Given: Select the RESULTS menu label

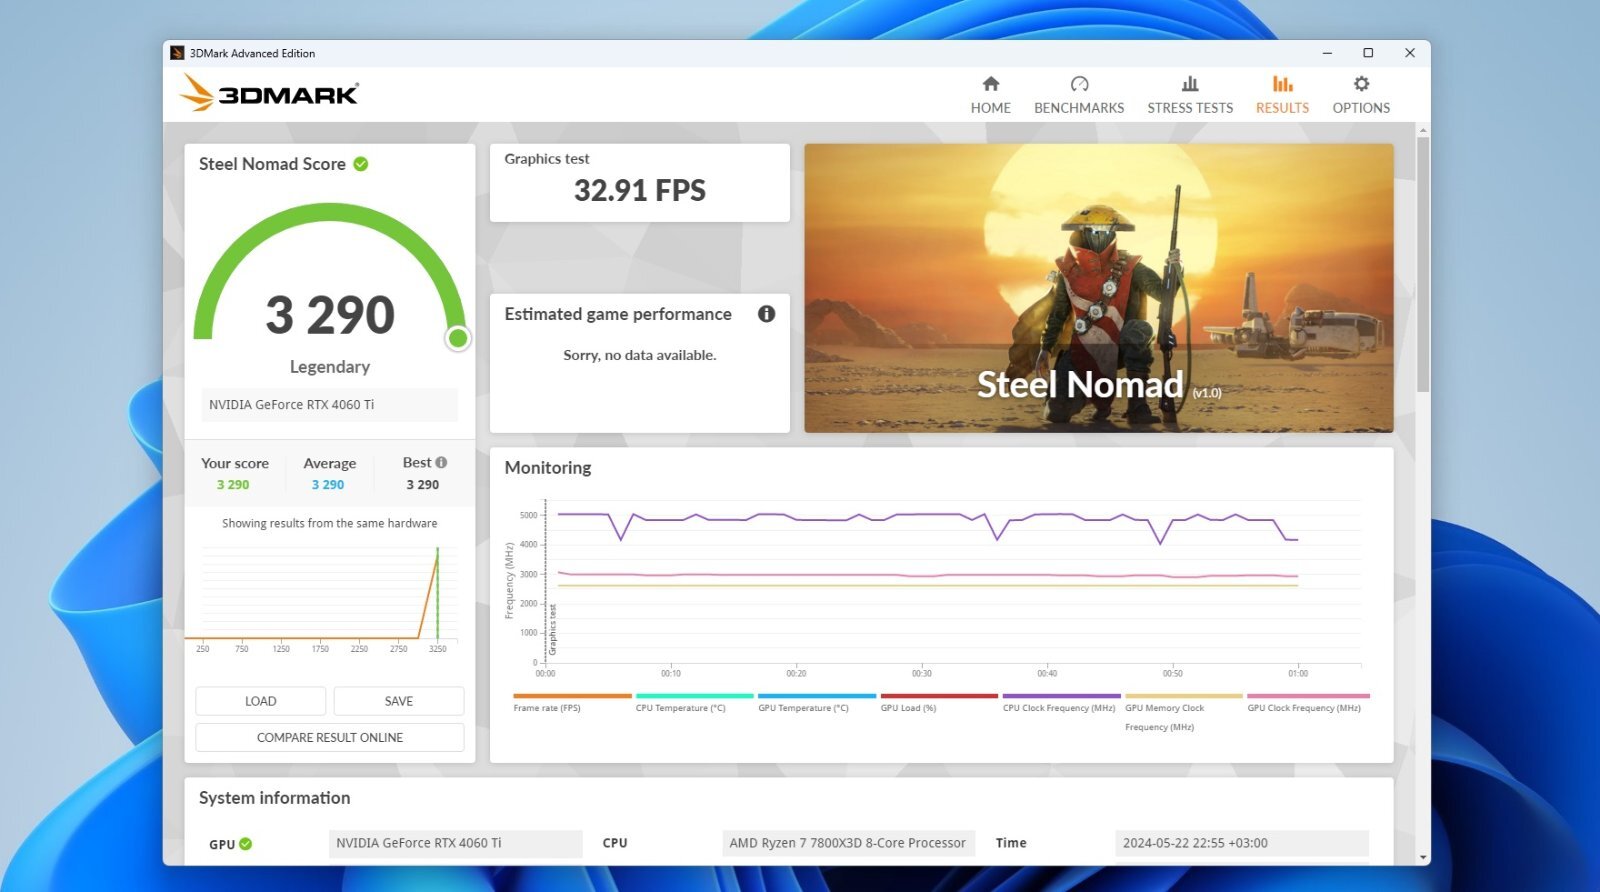Looking at the screenshot, I should click(1282, 108).
